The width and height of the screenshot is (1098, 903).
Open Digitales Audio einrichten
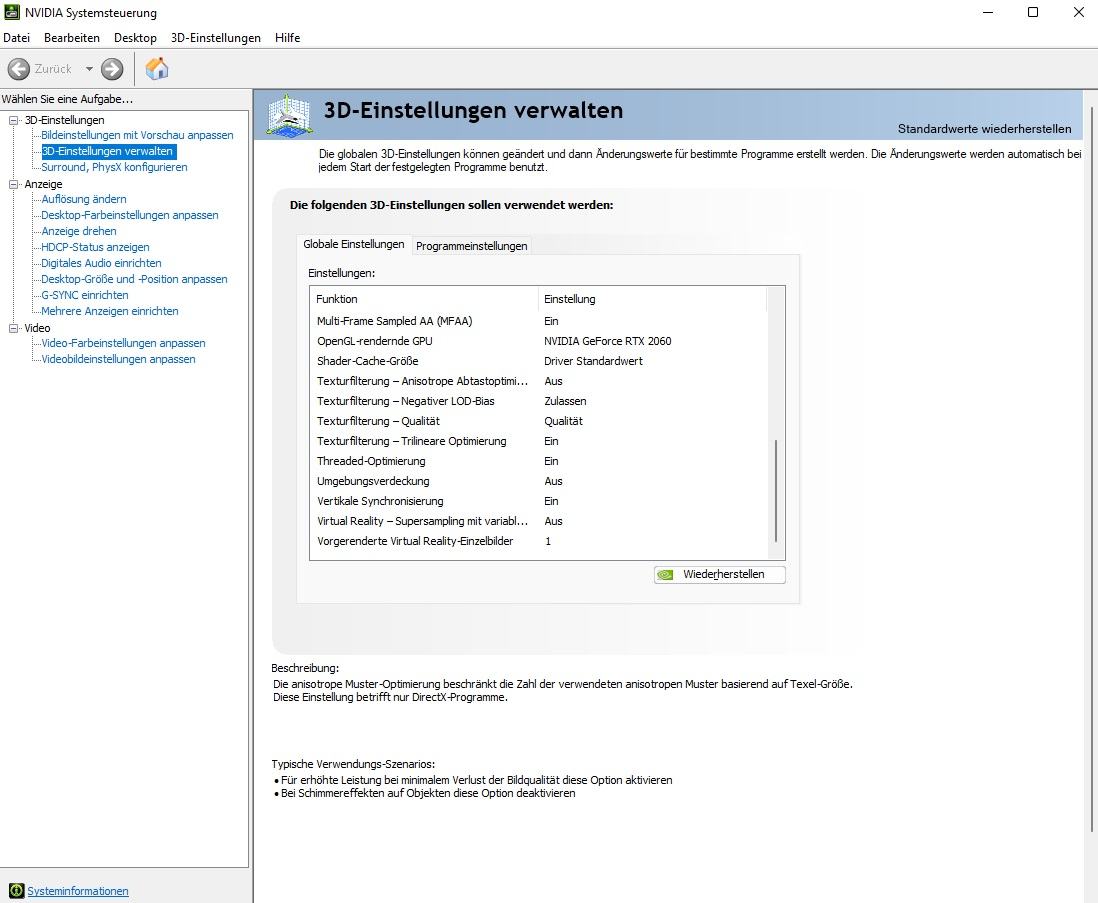point(102,263)
